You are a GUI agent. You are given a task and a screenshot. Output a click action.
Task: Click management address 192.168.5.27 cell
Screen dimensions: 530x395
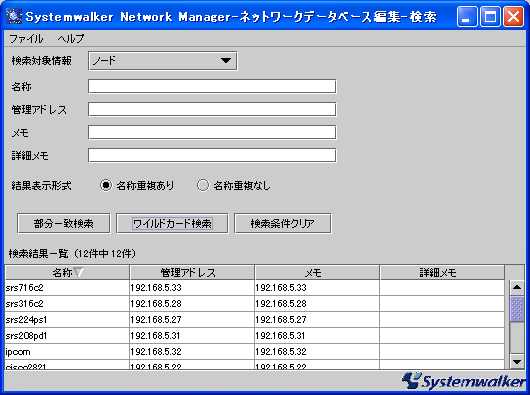coord(192,320)
